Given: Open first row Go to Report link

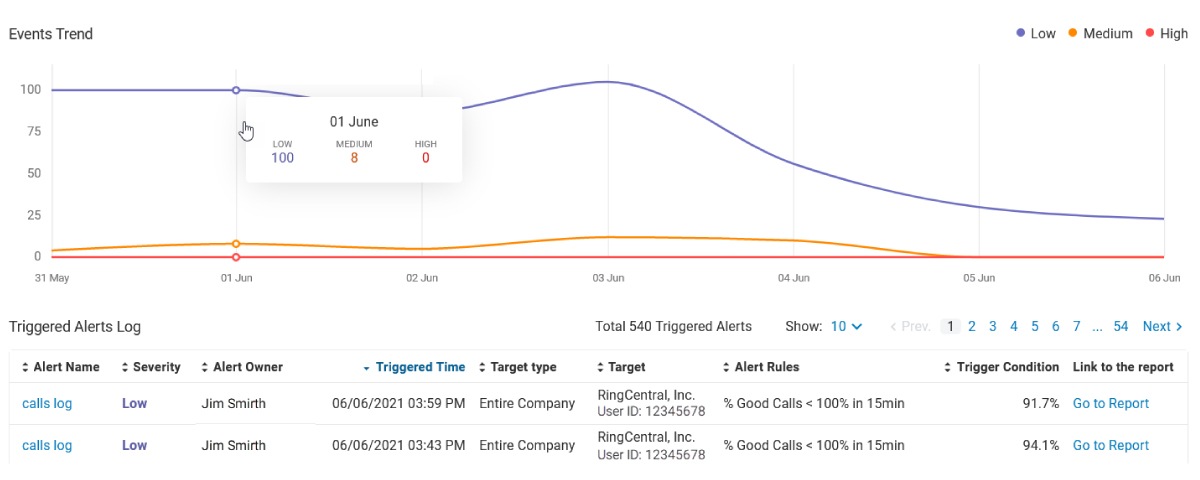Looking at the screenshot, I should [1111, 403].
